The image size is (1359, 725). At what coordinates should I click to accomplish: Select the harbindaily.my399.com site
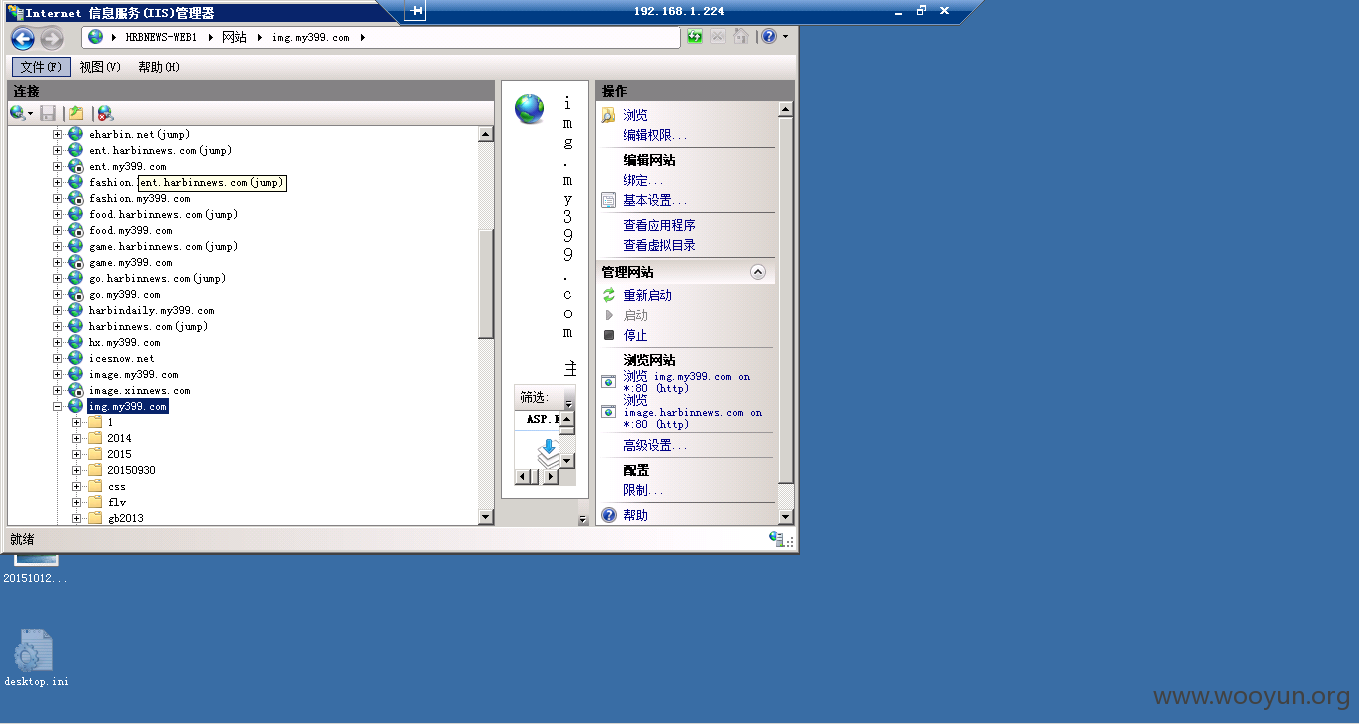tap(151, 310)
